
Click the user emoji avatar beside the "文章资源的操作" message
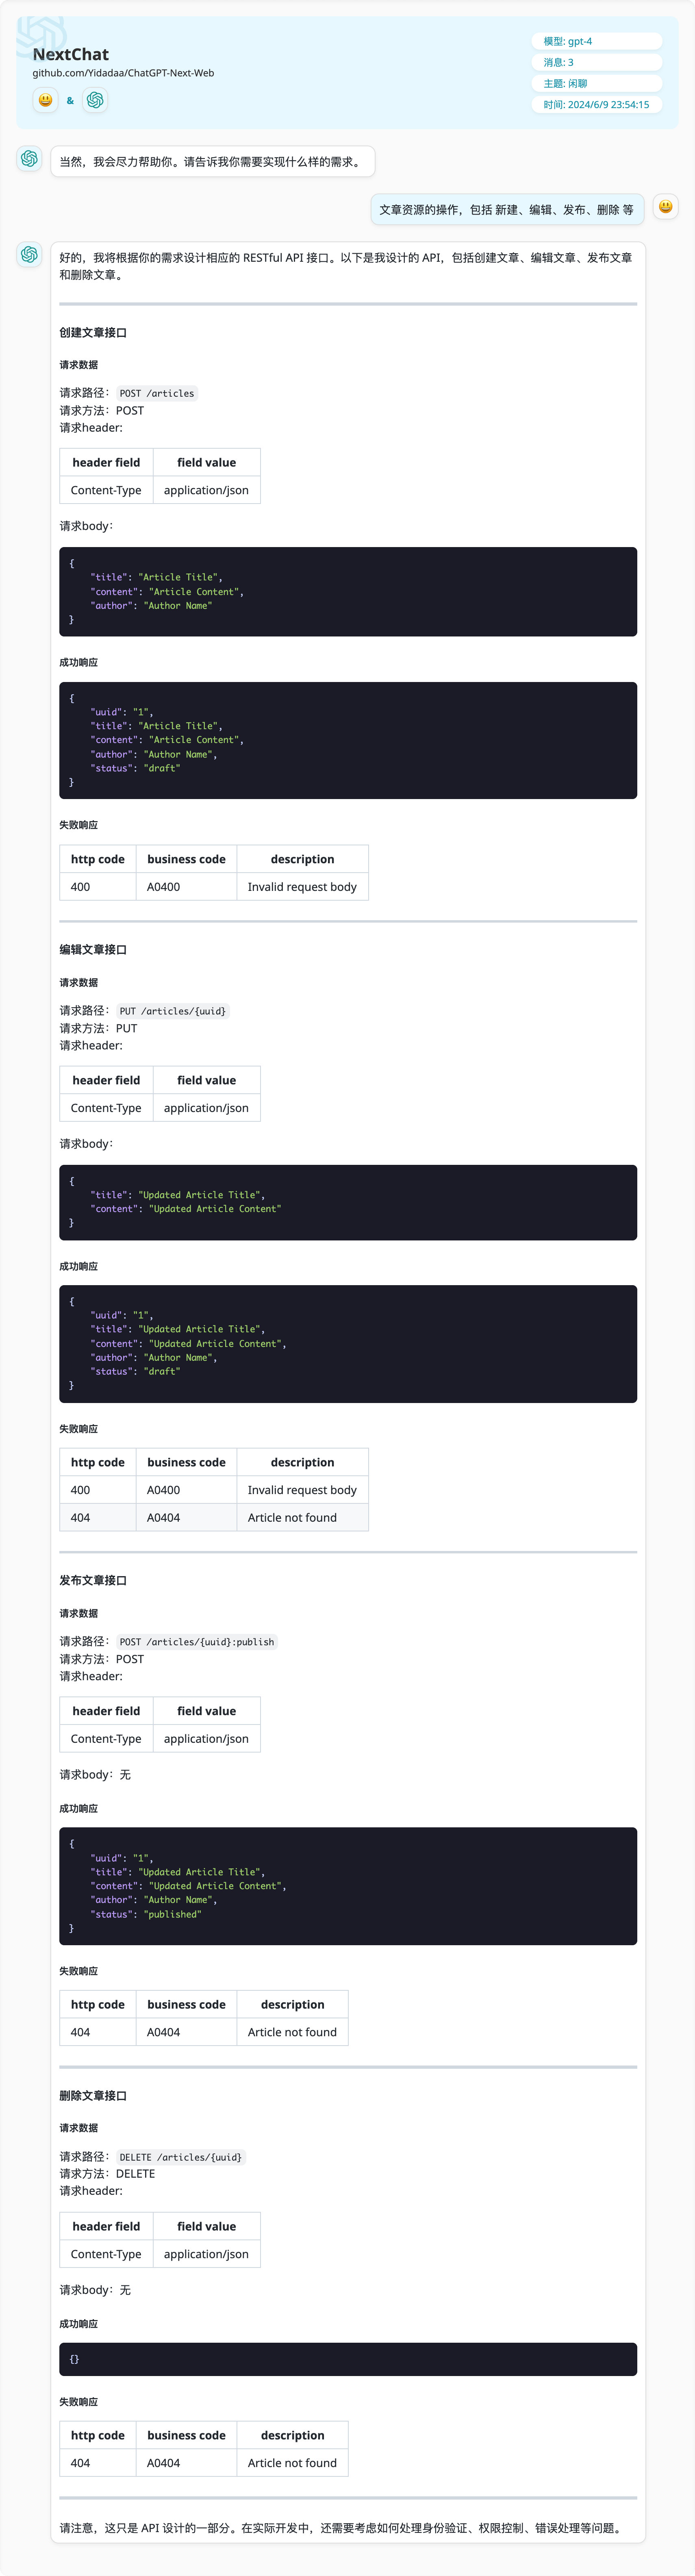tap(665, 207)
